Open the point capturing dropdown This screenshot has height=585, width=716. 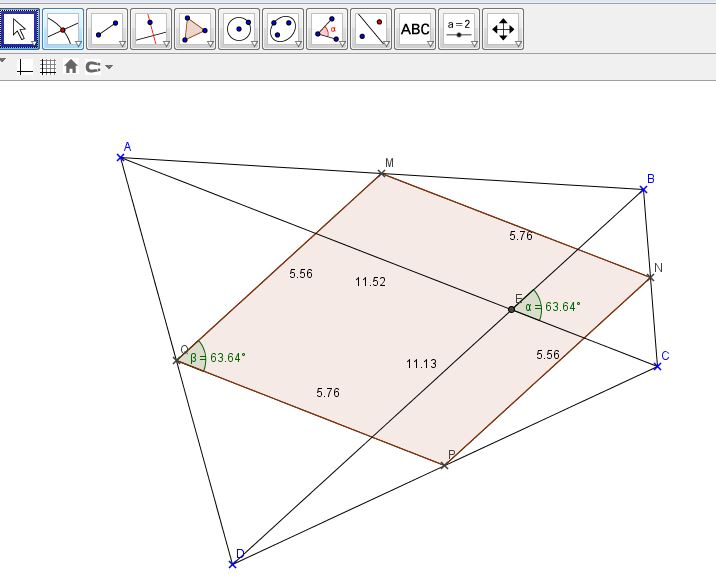(x=98, y=67)
